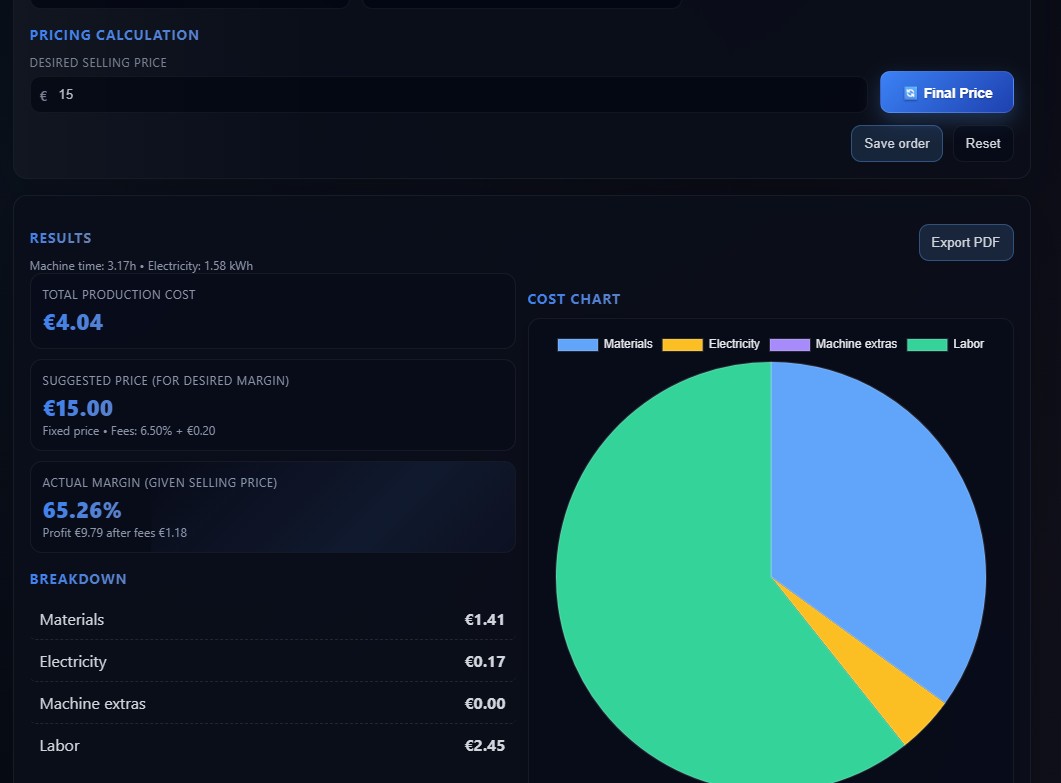Click the Materials row in Breakdown

tap(272, 620)
